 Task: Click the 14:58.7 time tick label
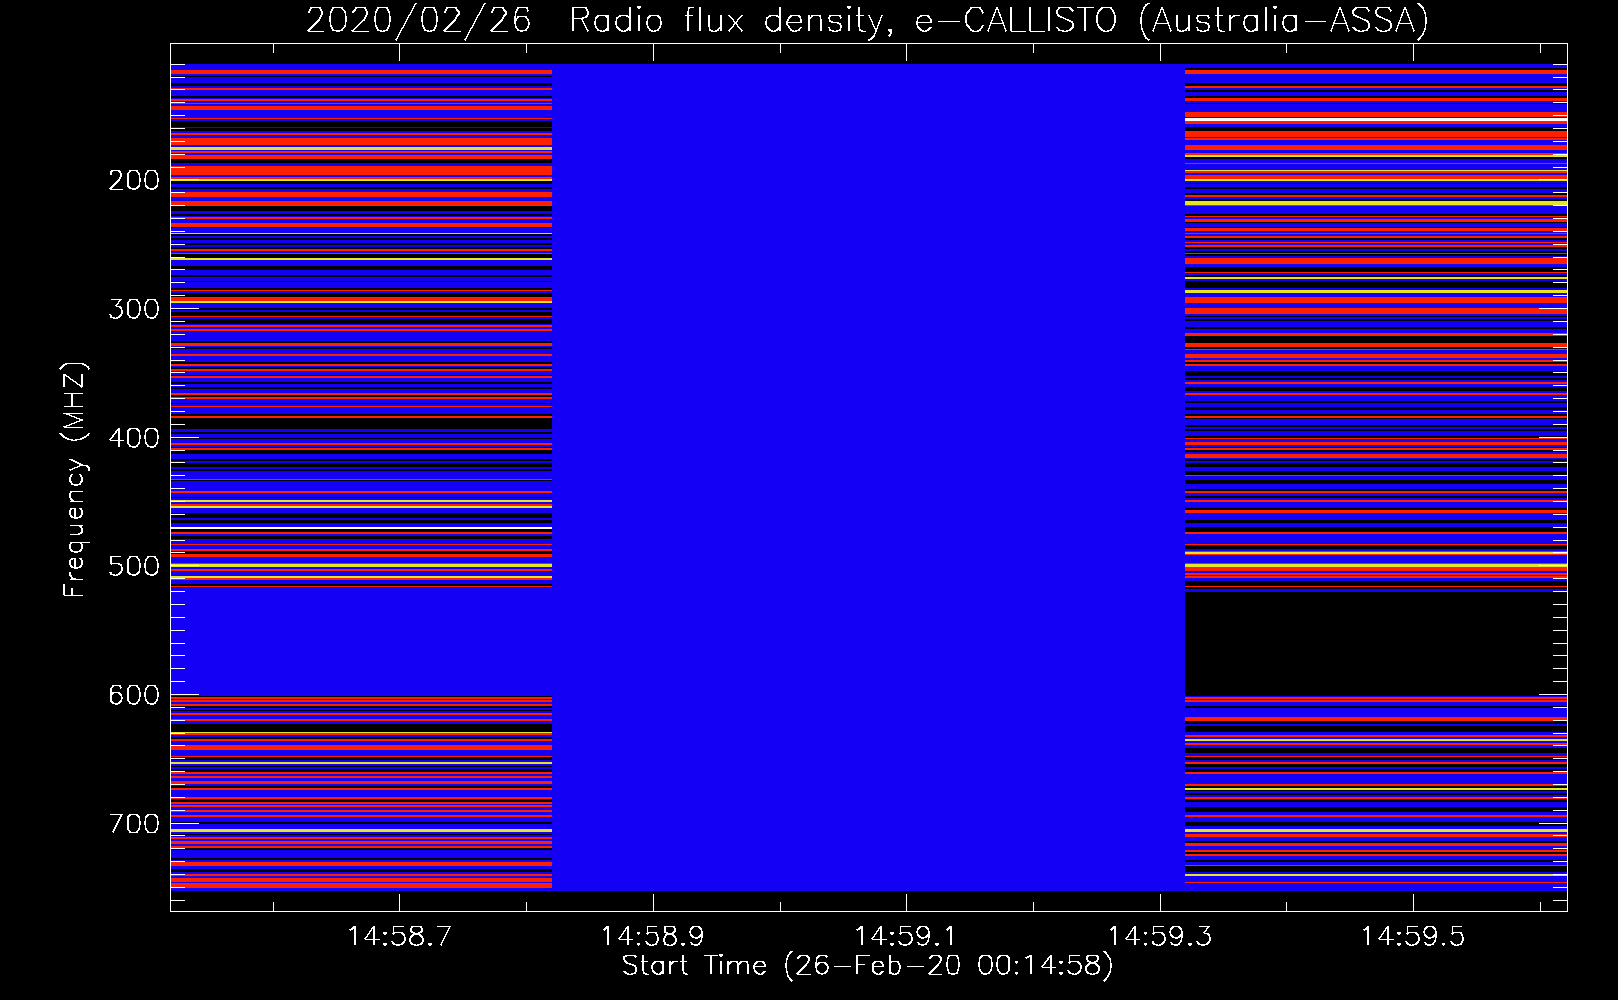pyautogui.click(x=399, y=936)
